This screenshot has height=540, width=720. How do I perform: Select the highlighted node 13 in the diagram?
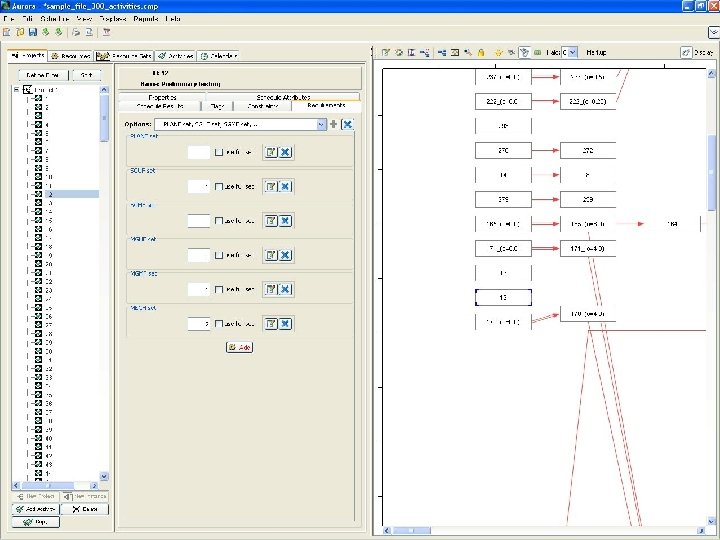(503, 298)
